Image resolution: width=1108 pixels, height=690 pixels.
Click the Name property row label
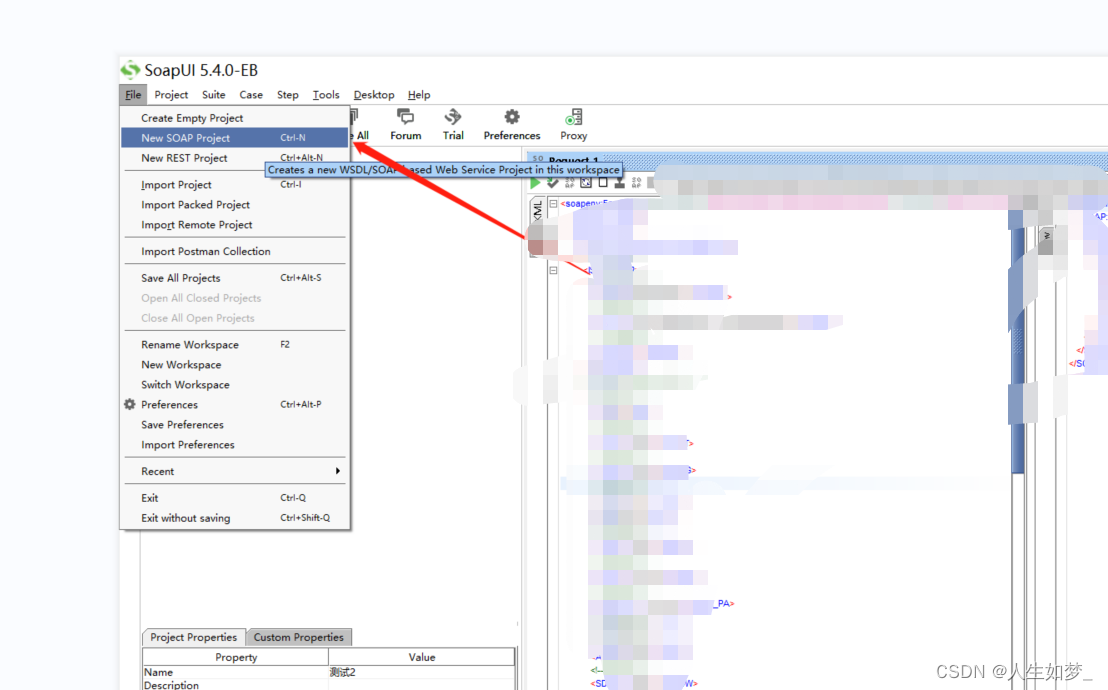click(235, 672)
